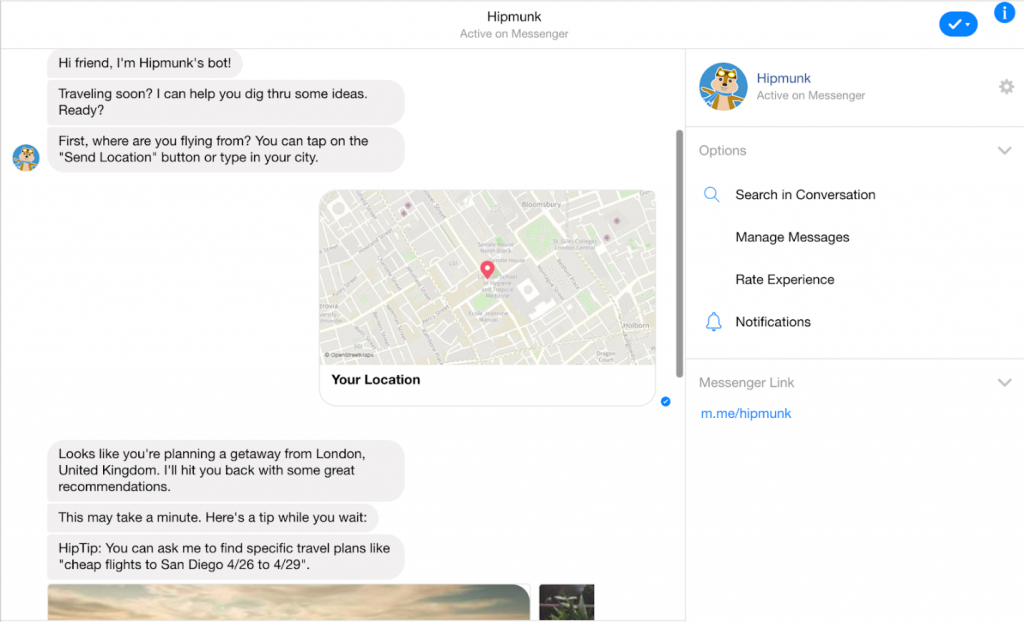Open Manage Messages option
This screenshot has height=622, width=1024.
click(792, 237)
